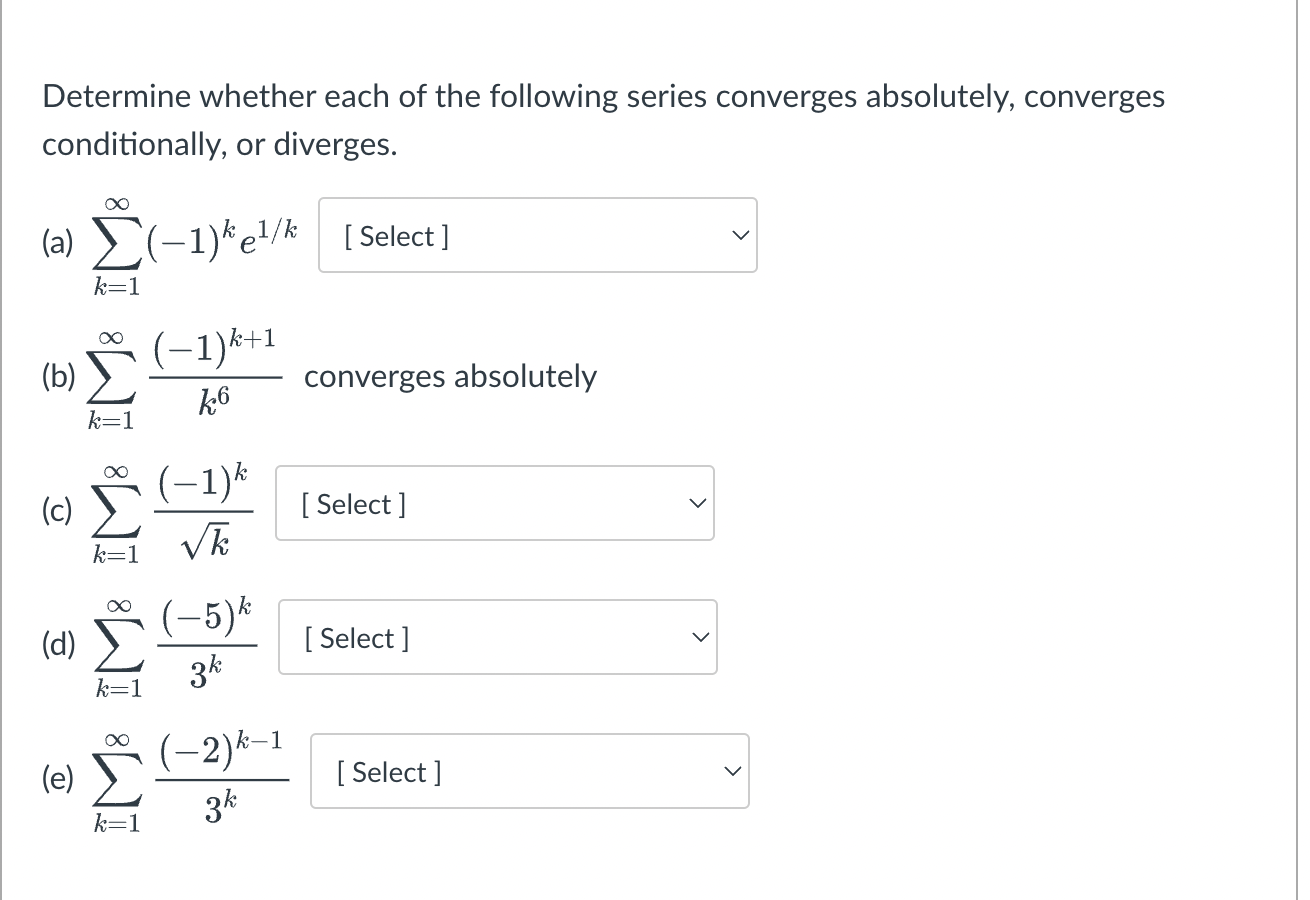1310x900 pixels.
Task: Click the chevron arrow on the part (d) select box
Action: (x=698, y=638)
